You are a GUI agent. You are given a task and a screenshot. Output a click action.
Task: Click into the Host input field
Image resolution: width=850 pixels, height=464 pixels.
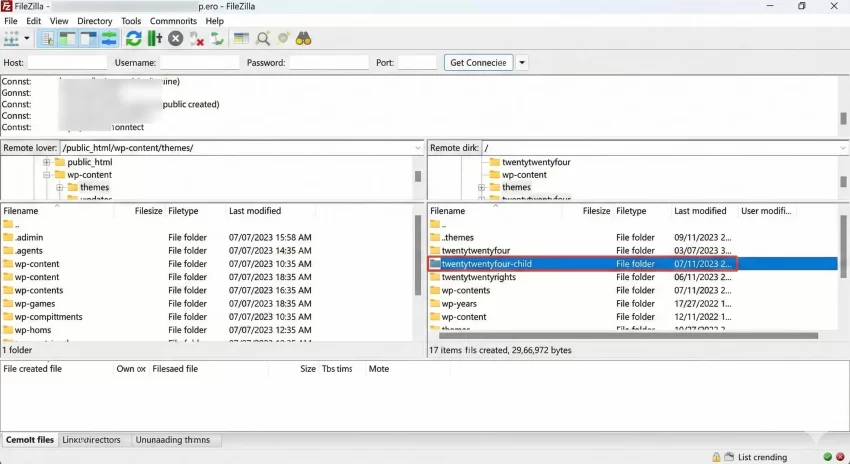pyautogui.click(x=67, y=62)
